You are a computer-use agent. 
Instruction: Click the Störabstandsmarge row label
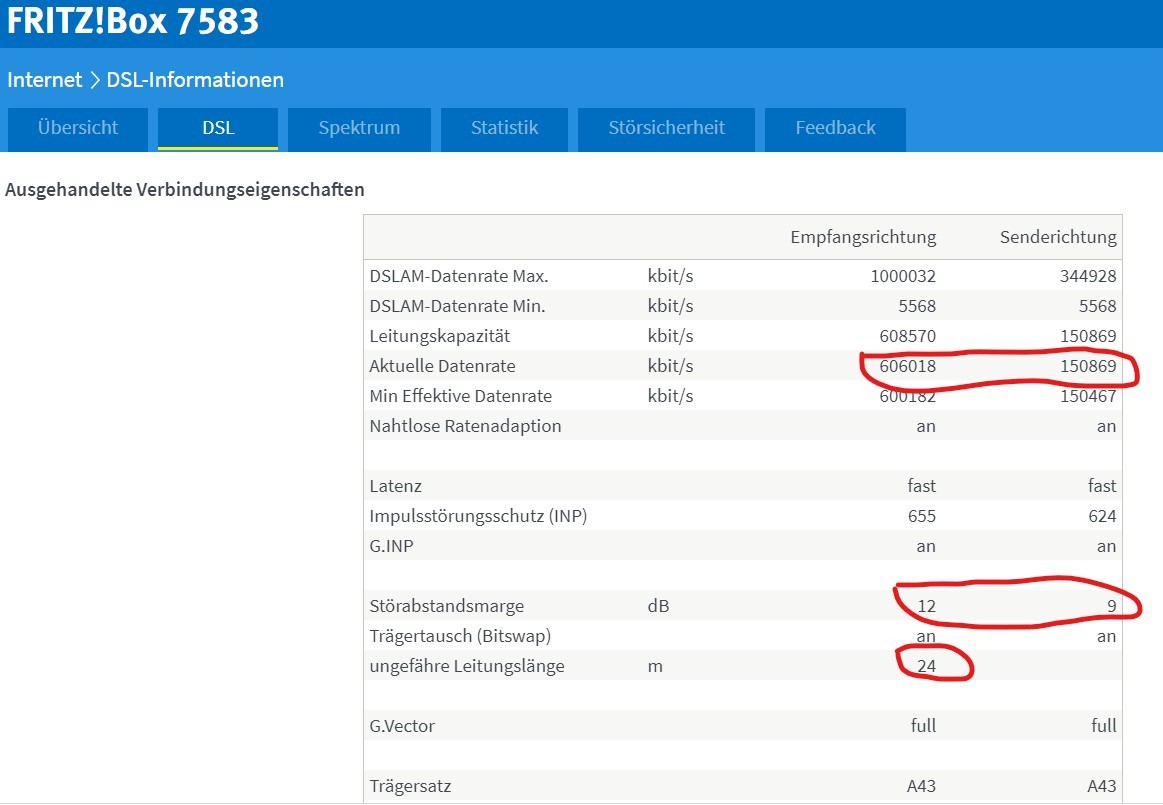pyautogui.click(x=446, y=606)
